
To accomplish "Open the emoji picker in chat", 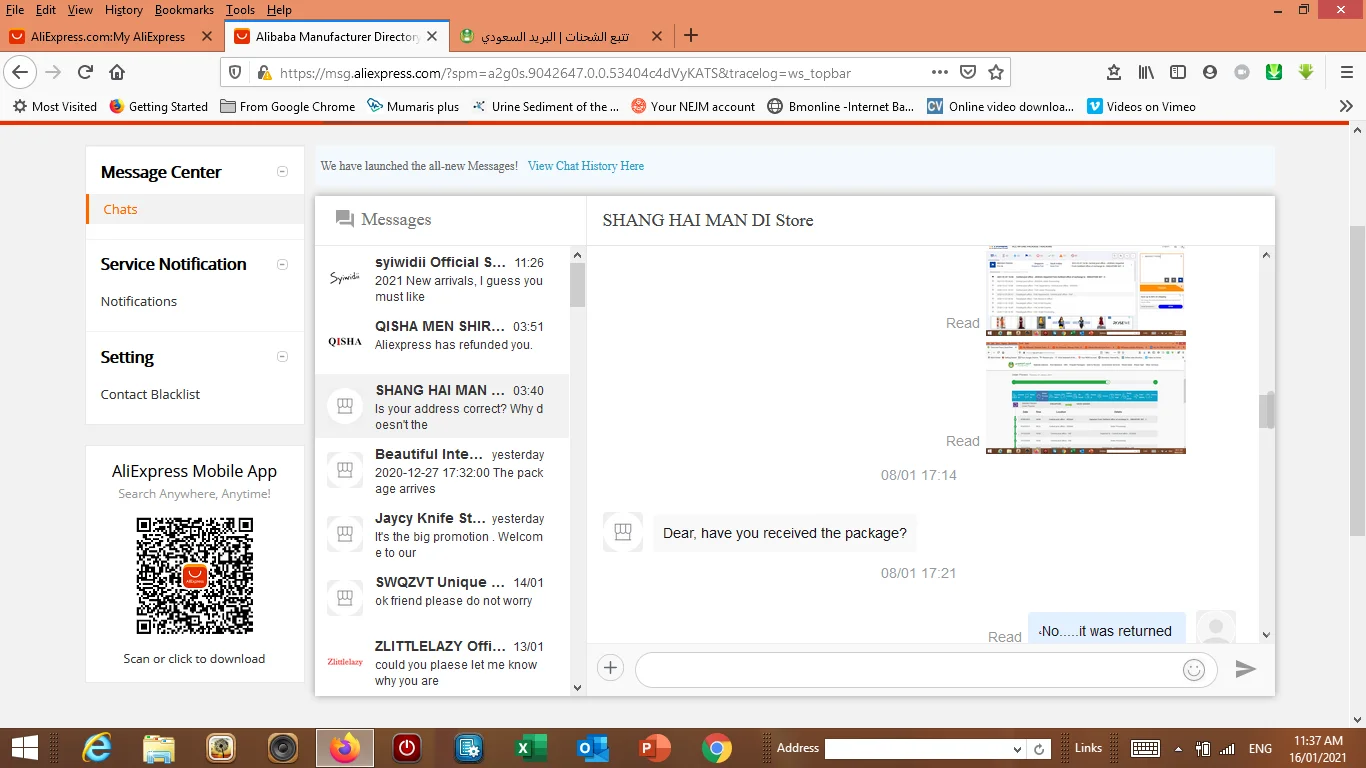I will coord(1194,669).
